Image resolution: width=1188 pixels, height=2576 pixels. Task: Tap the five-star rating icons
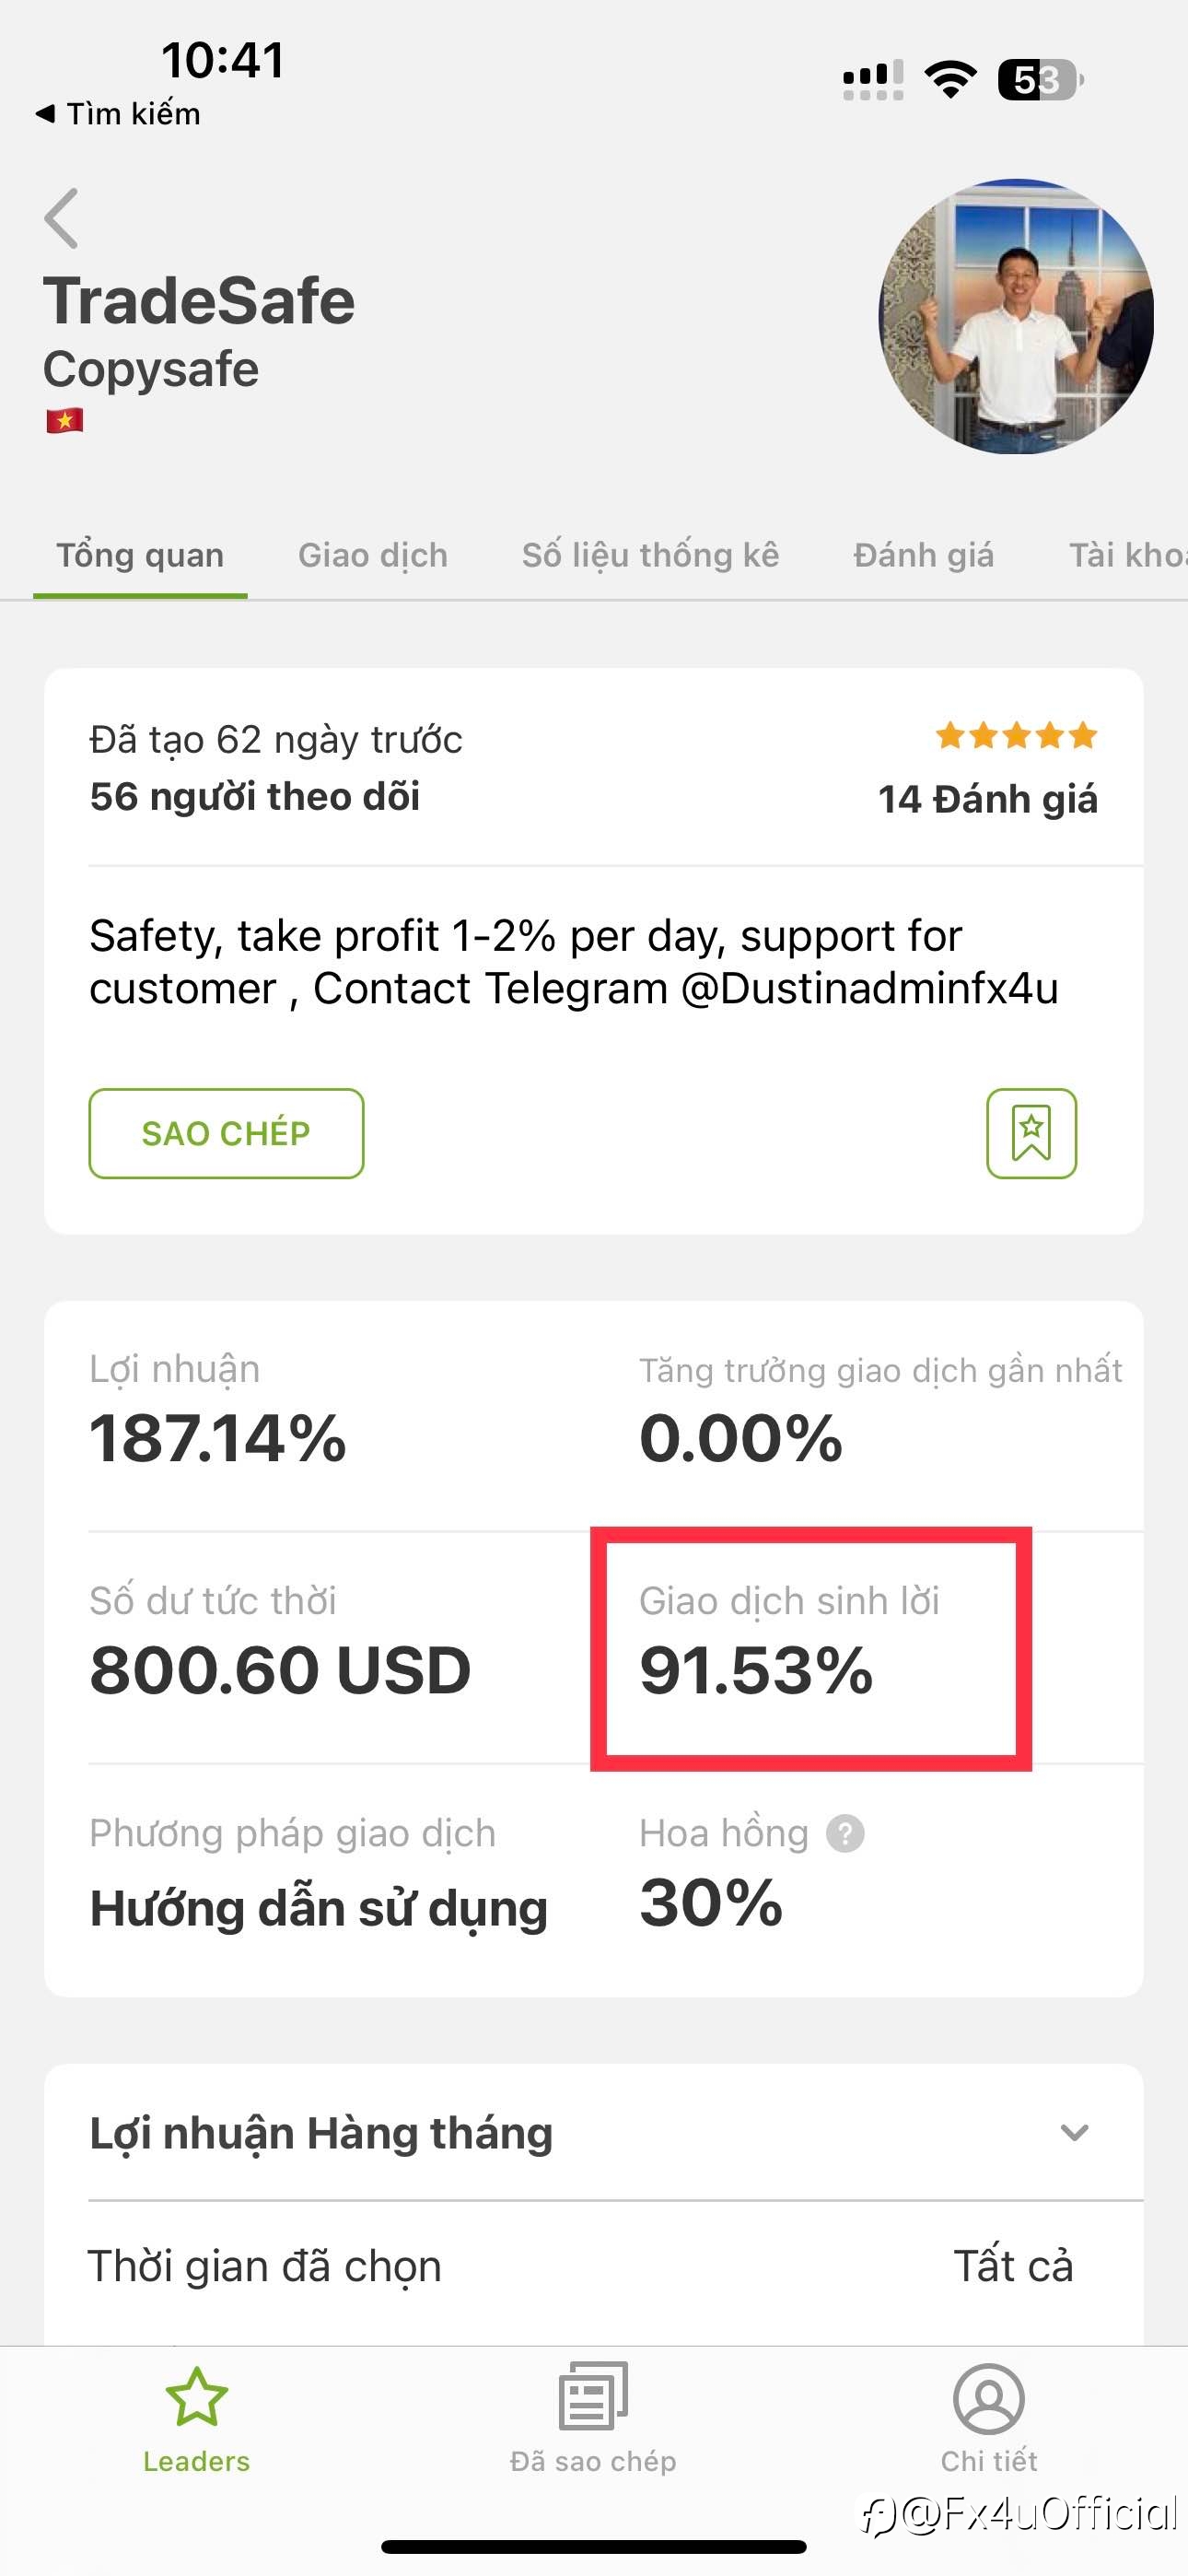click(x=1016, y=736)
